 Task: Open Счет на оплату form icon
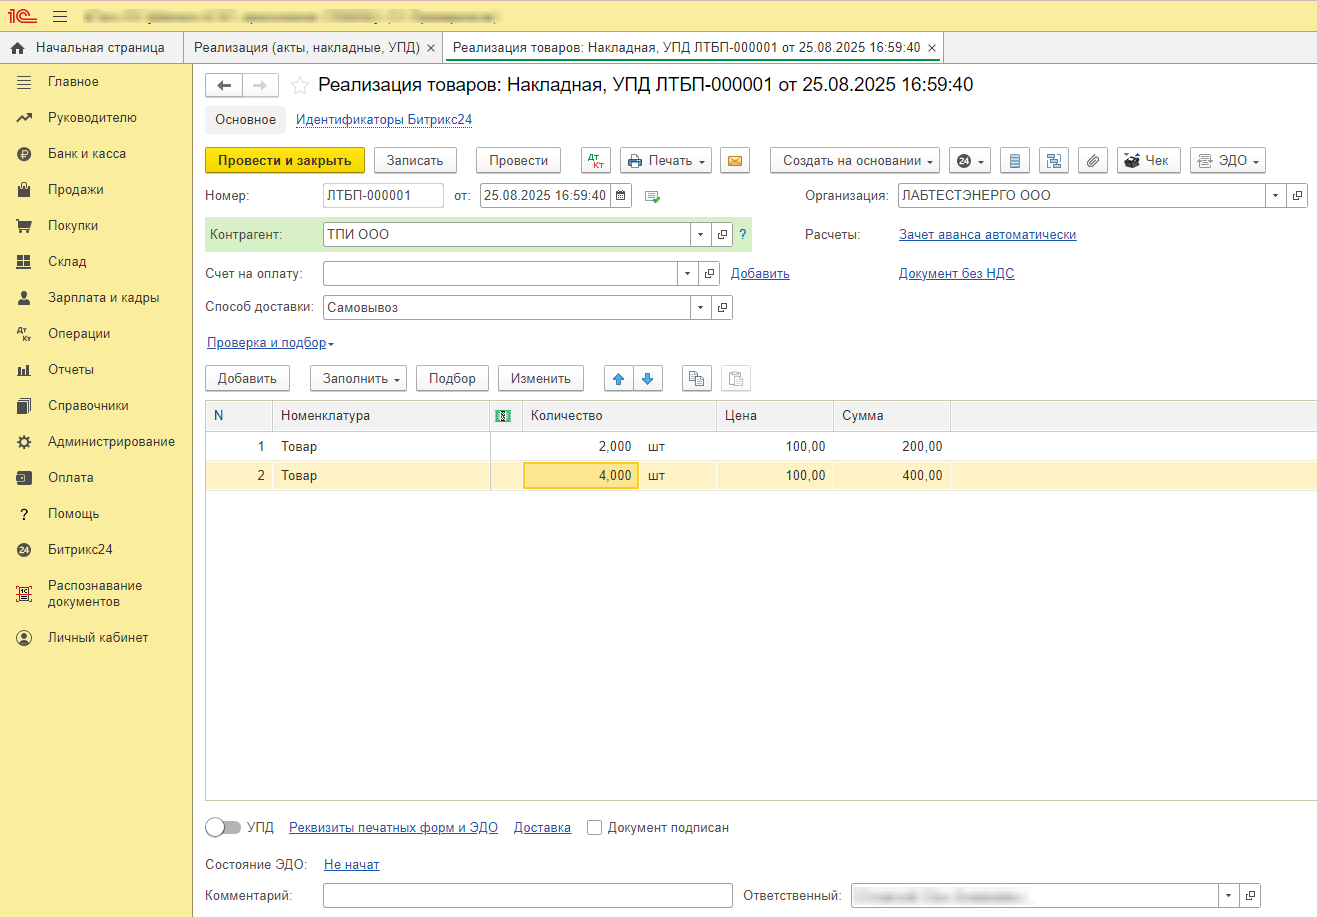tap(709, 274)
